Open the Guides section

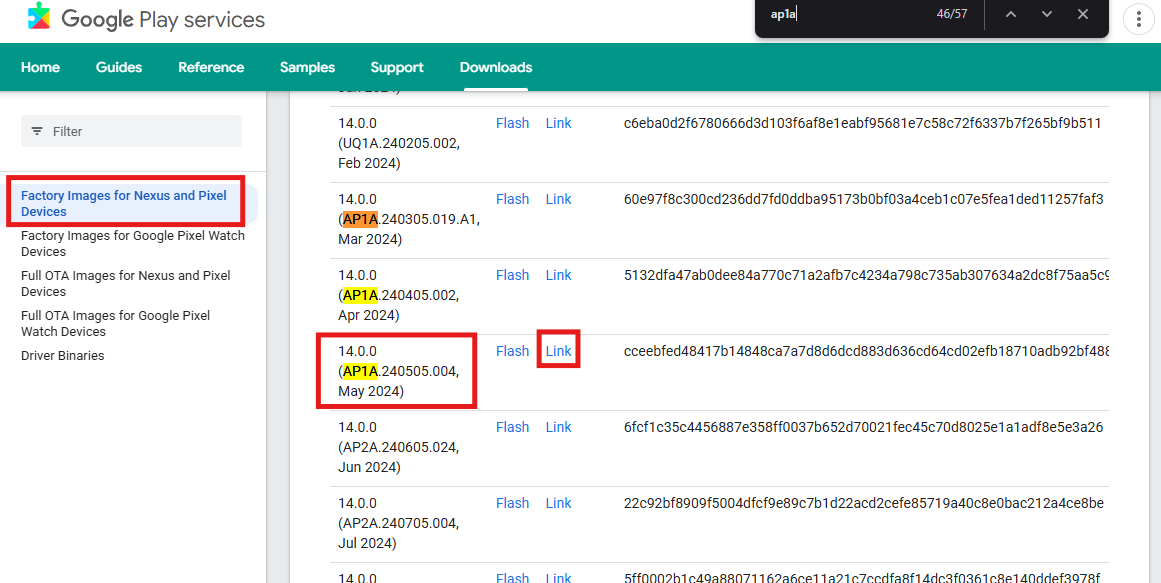tap(119, 67)
